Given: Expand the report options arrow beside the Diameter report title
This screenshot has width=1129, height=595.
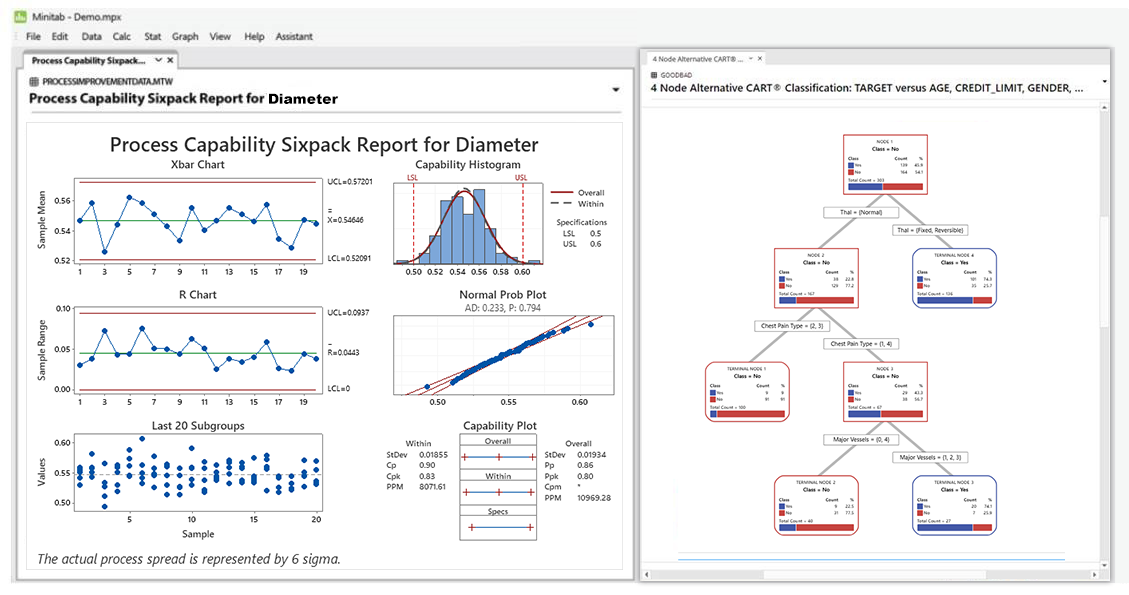Looking at the screenshot, I should (x=614, y=88).
